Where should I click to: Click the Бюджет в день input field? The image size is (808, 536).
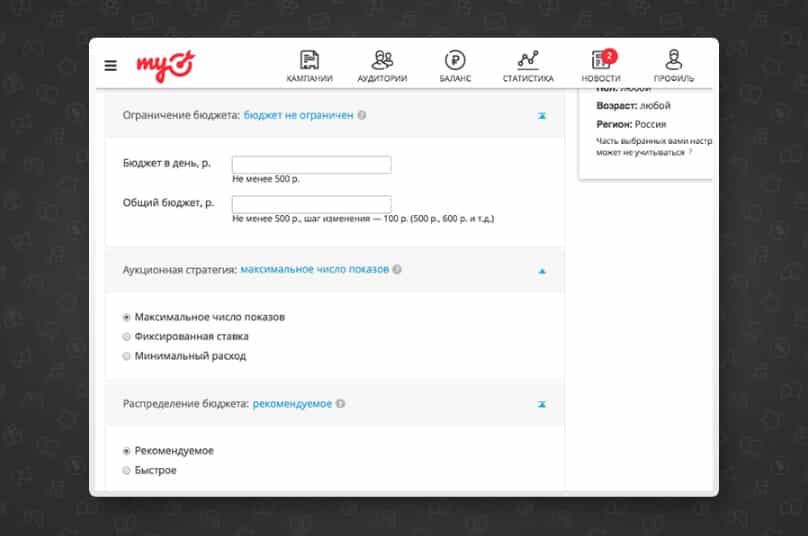311,164
